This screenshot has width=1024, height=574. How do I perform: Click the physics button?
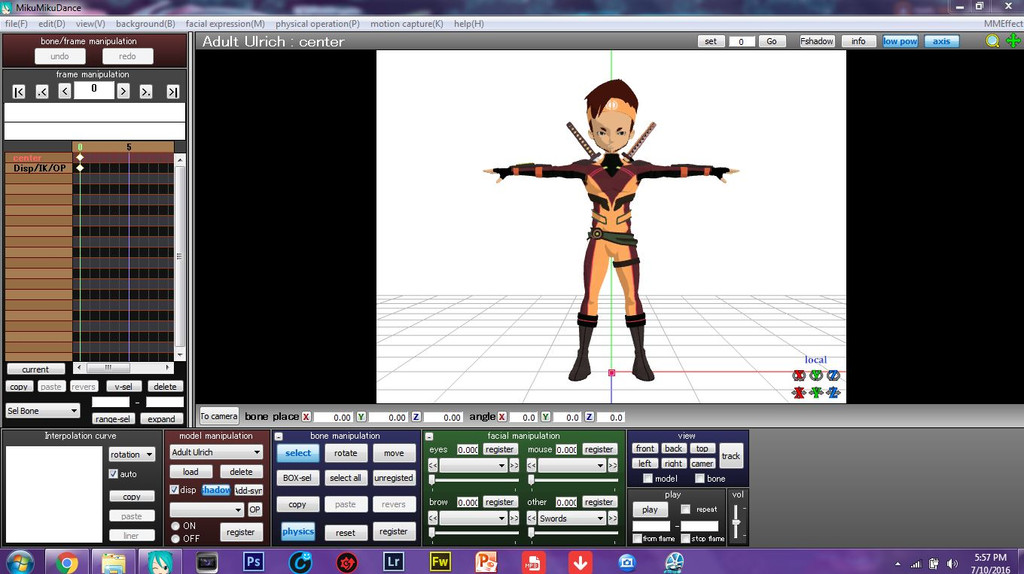tap(298, 532)
